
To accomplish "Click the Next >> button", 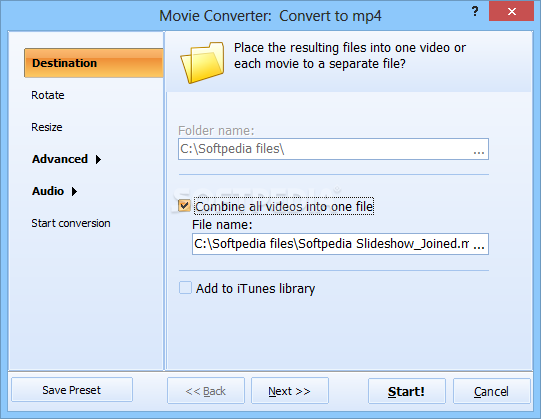I will [x=289, y=391].
